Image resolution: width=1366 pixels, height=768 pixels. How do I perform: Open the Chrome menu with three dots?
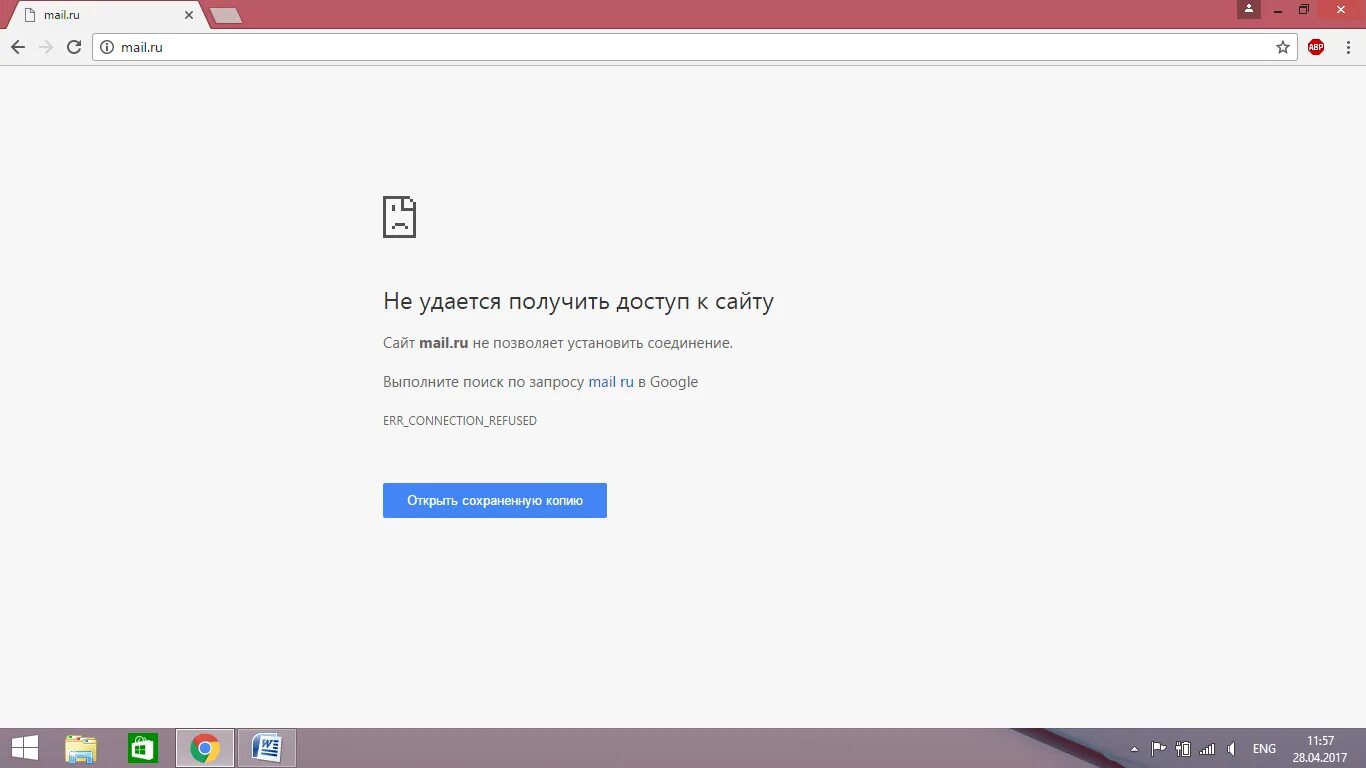1350,47
